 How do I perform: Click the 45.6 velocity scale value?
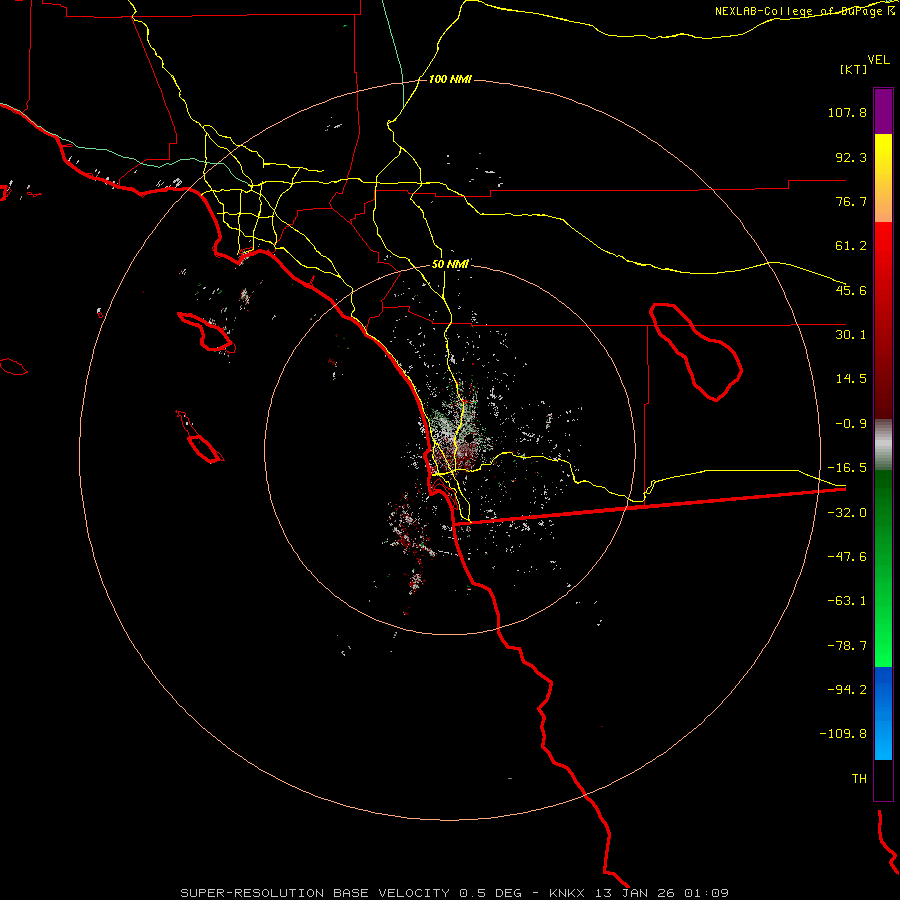851,290
